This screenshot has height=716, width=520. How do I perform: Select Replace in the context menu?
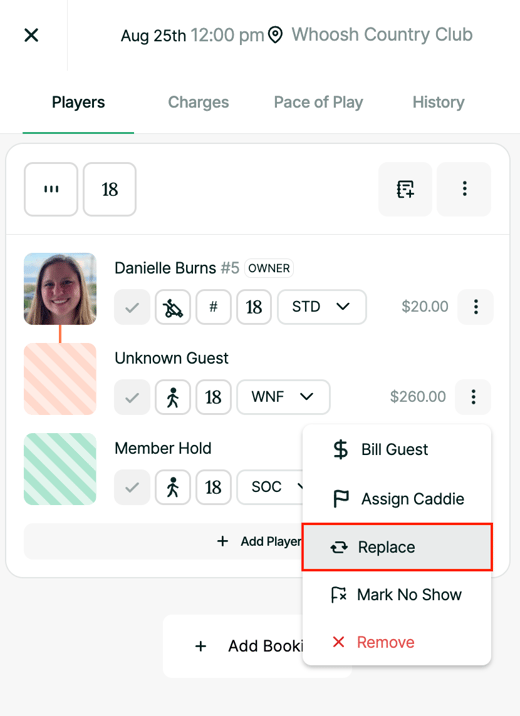397,547
